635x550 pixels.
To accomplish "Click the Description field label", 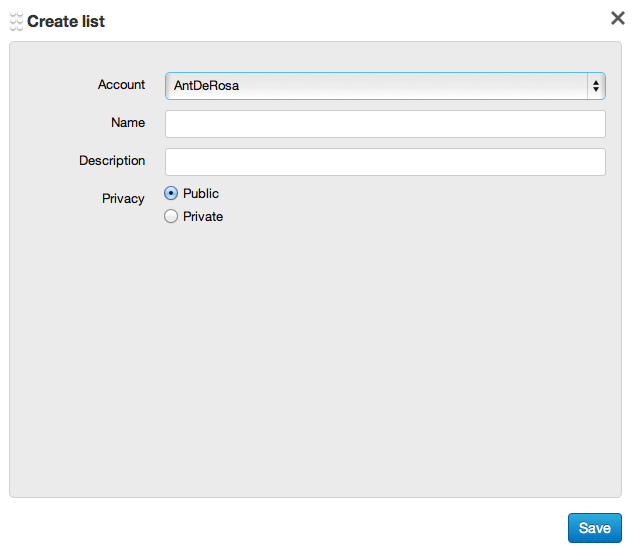I will [112, 161].
